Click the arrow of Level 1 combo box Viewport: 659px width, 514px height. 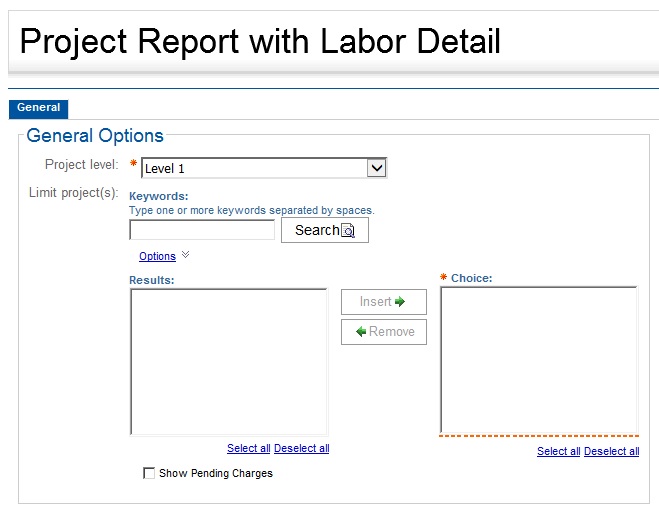(x=376, y=169)
